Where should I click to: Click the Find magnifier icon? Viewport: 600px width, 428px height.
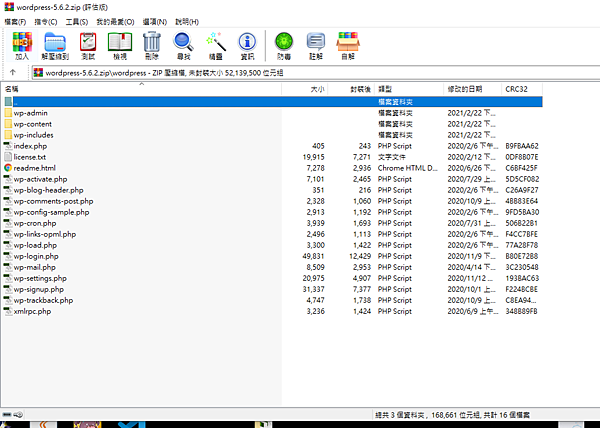tap(183, 42)
